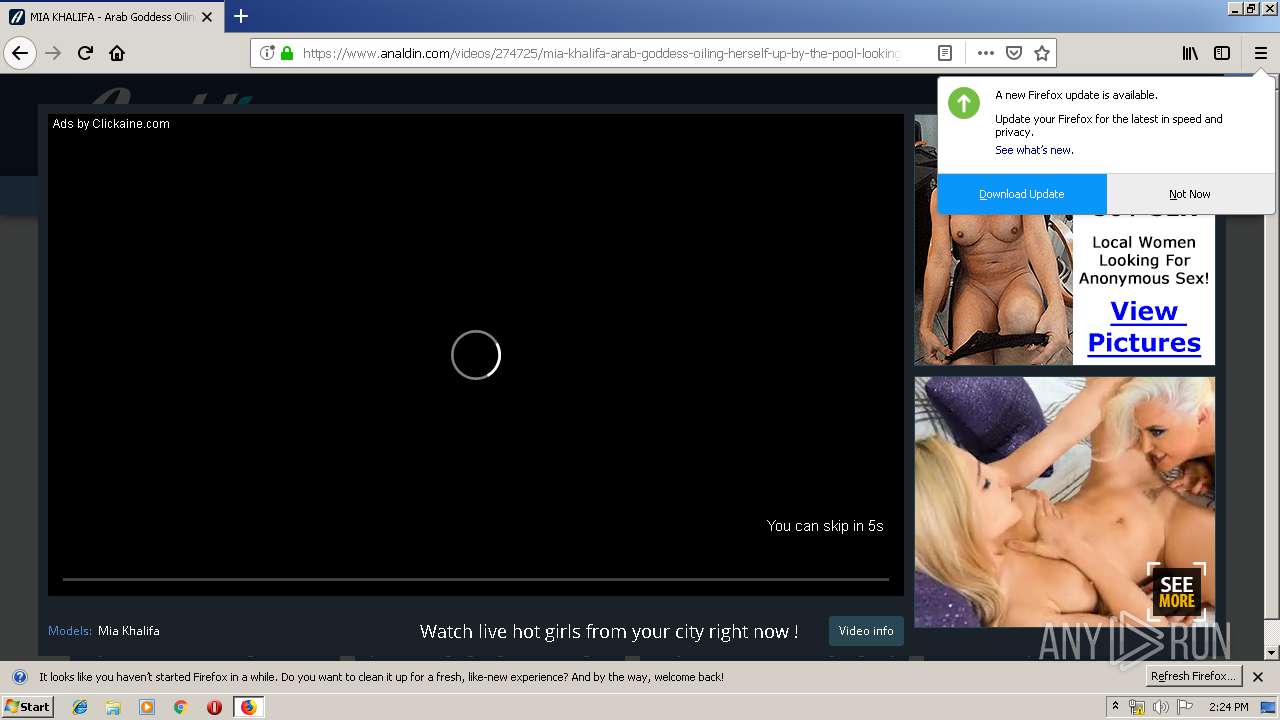Open the volume speaker tray icon
This screenshot has width=1280, height=720.
coord(1160,707)
